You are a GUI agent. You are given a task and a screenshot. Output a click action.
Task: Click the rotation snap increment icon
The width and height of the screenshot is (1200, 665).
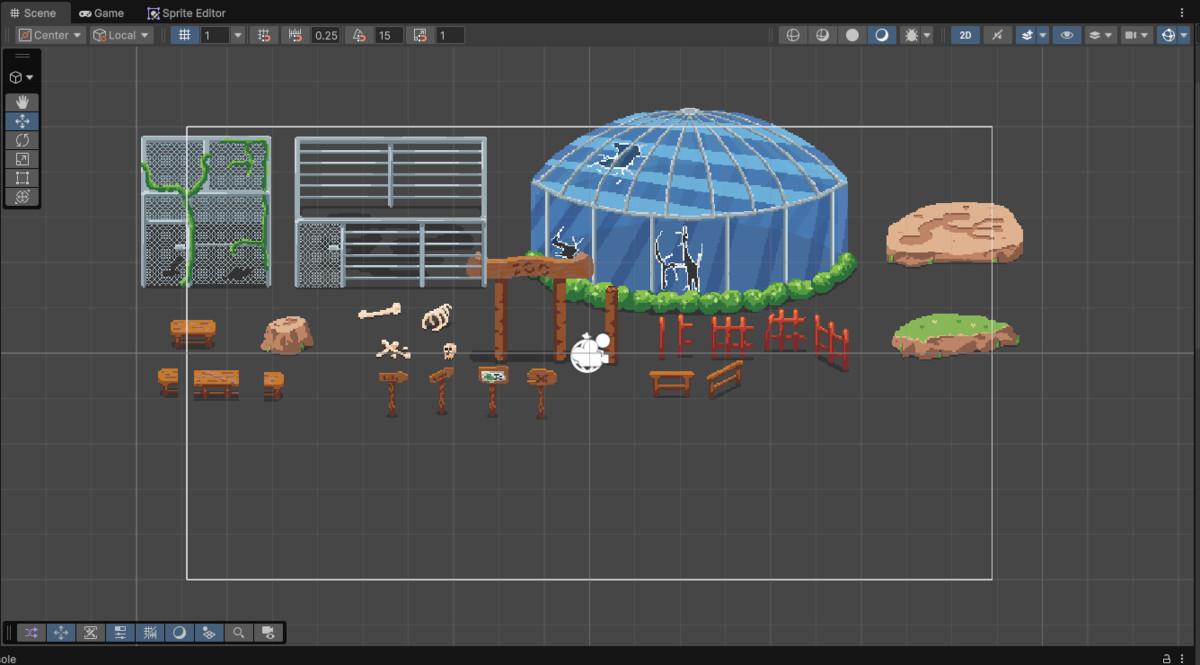[360, 35]
